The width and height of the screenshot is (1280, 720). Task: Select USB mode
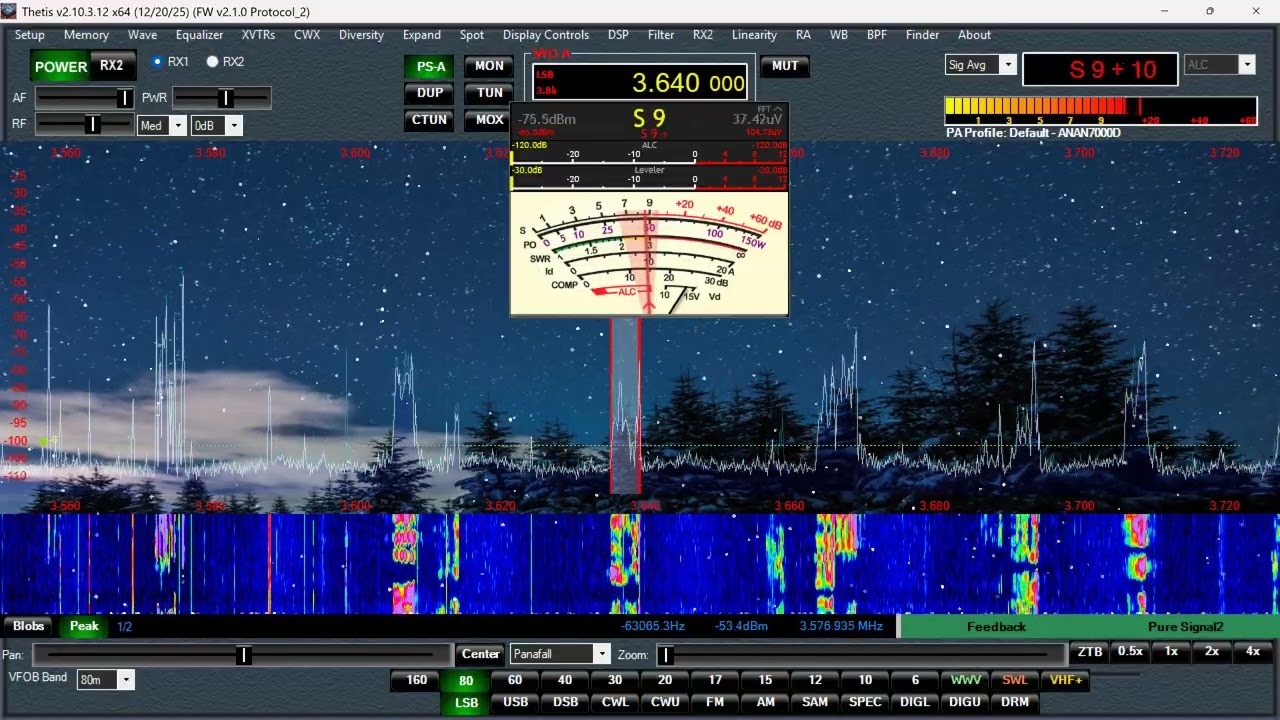pos(516,702)
